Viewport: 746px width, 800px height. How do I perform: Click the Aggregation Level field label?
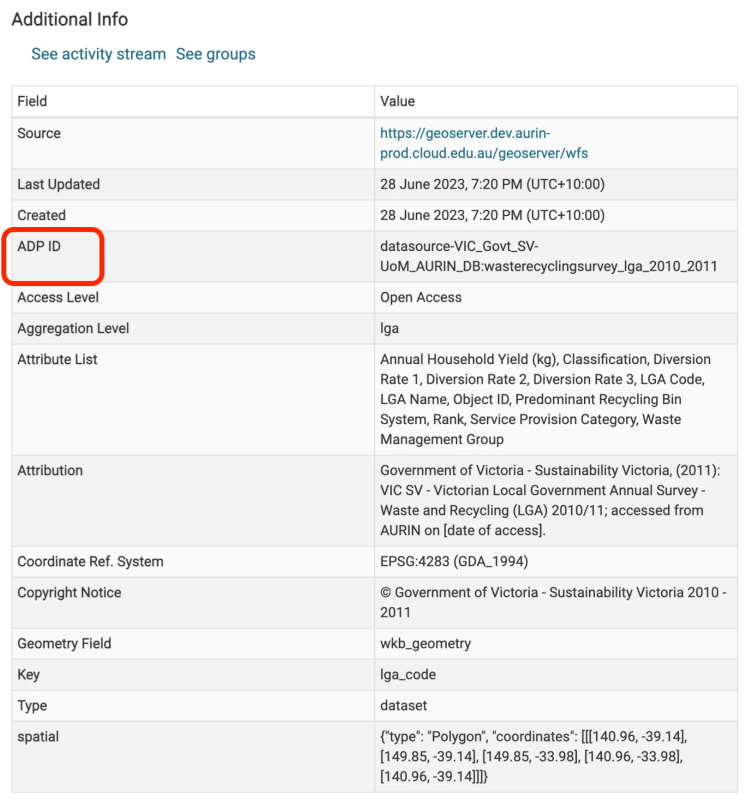(x=73, y=328)
